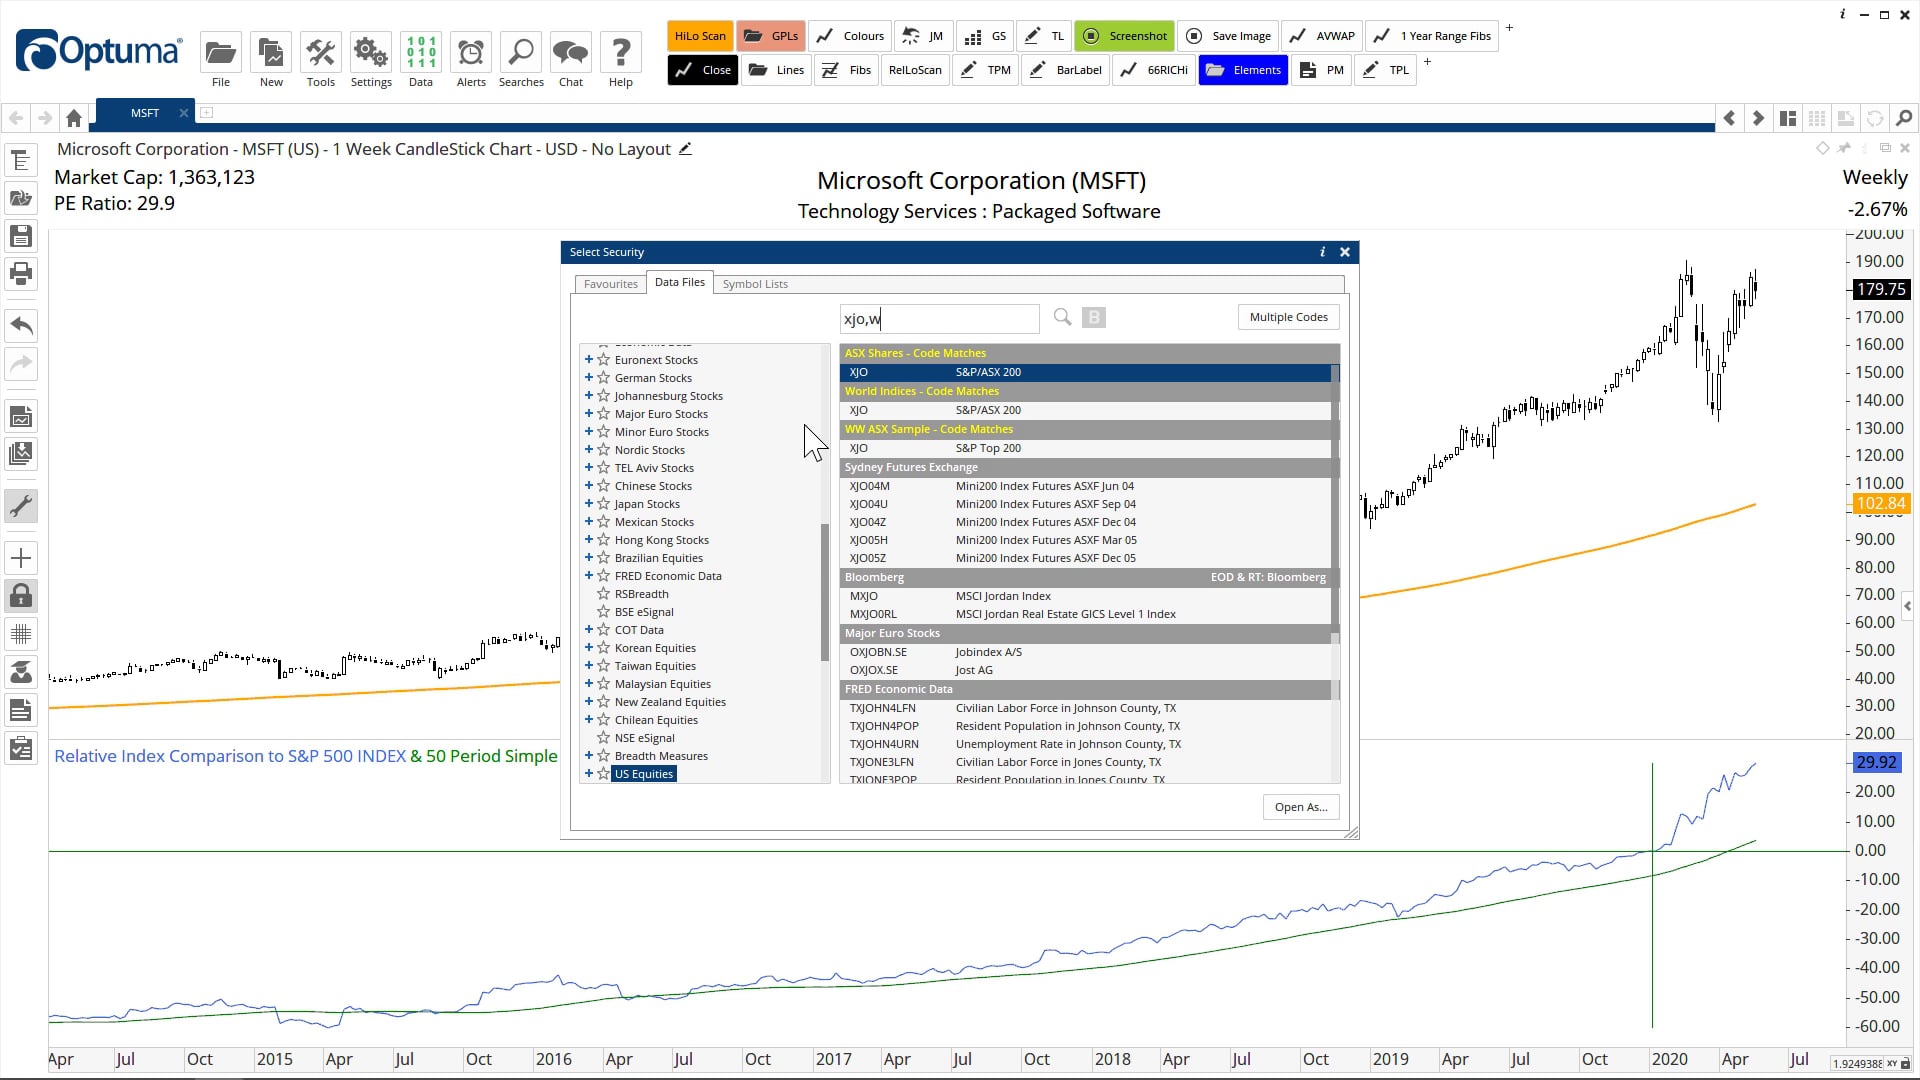Expand the FRED Economic Data folder
1920x1080 pixels.
(x=589, y=576)
